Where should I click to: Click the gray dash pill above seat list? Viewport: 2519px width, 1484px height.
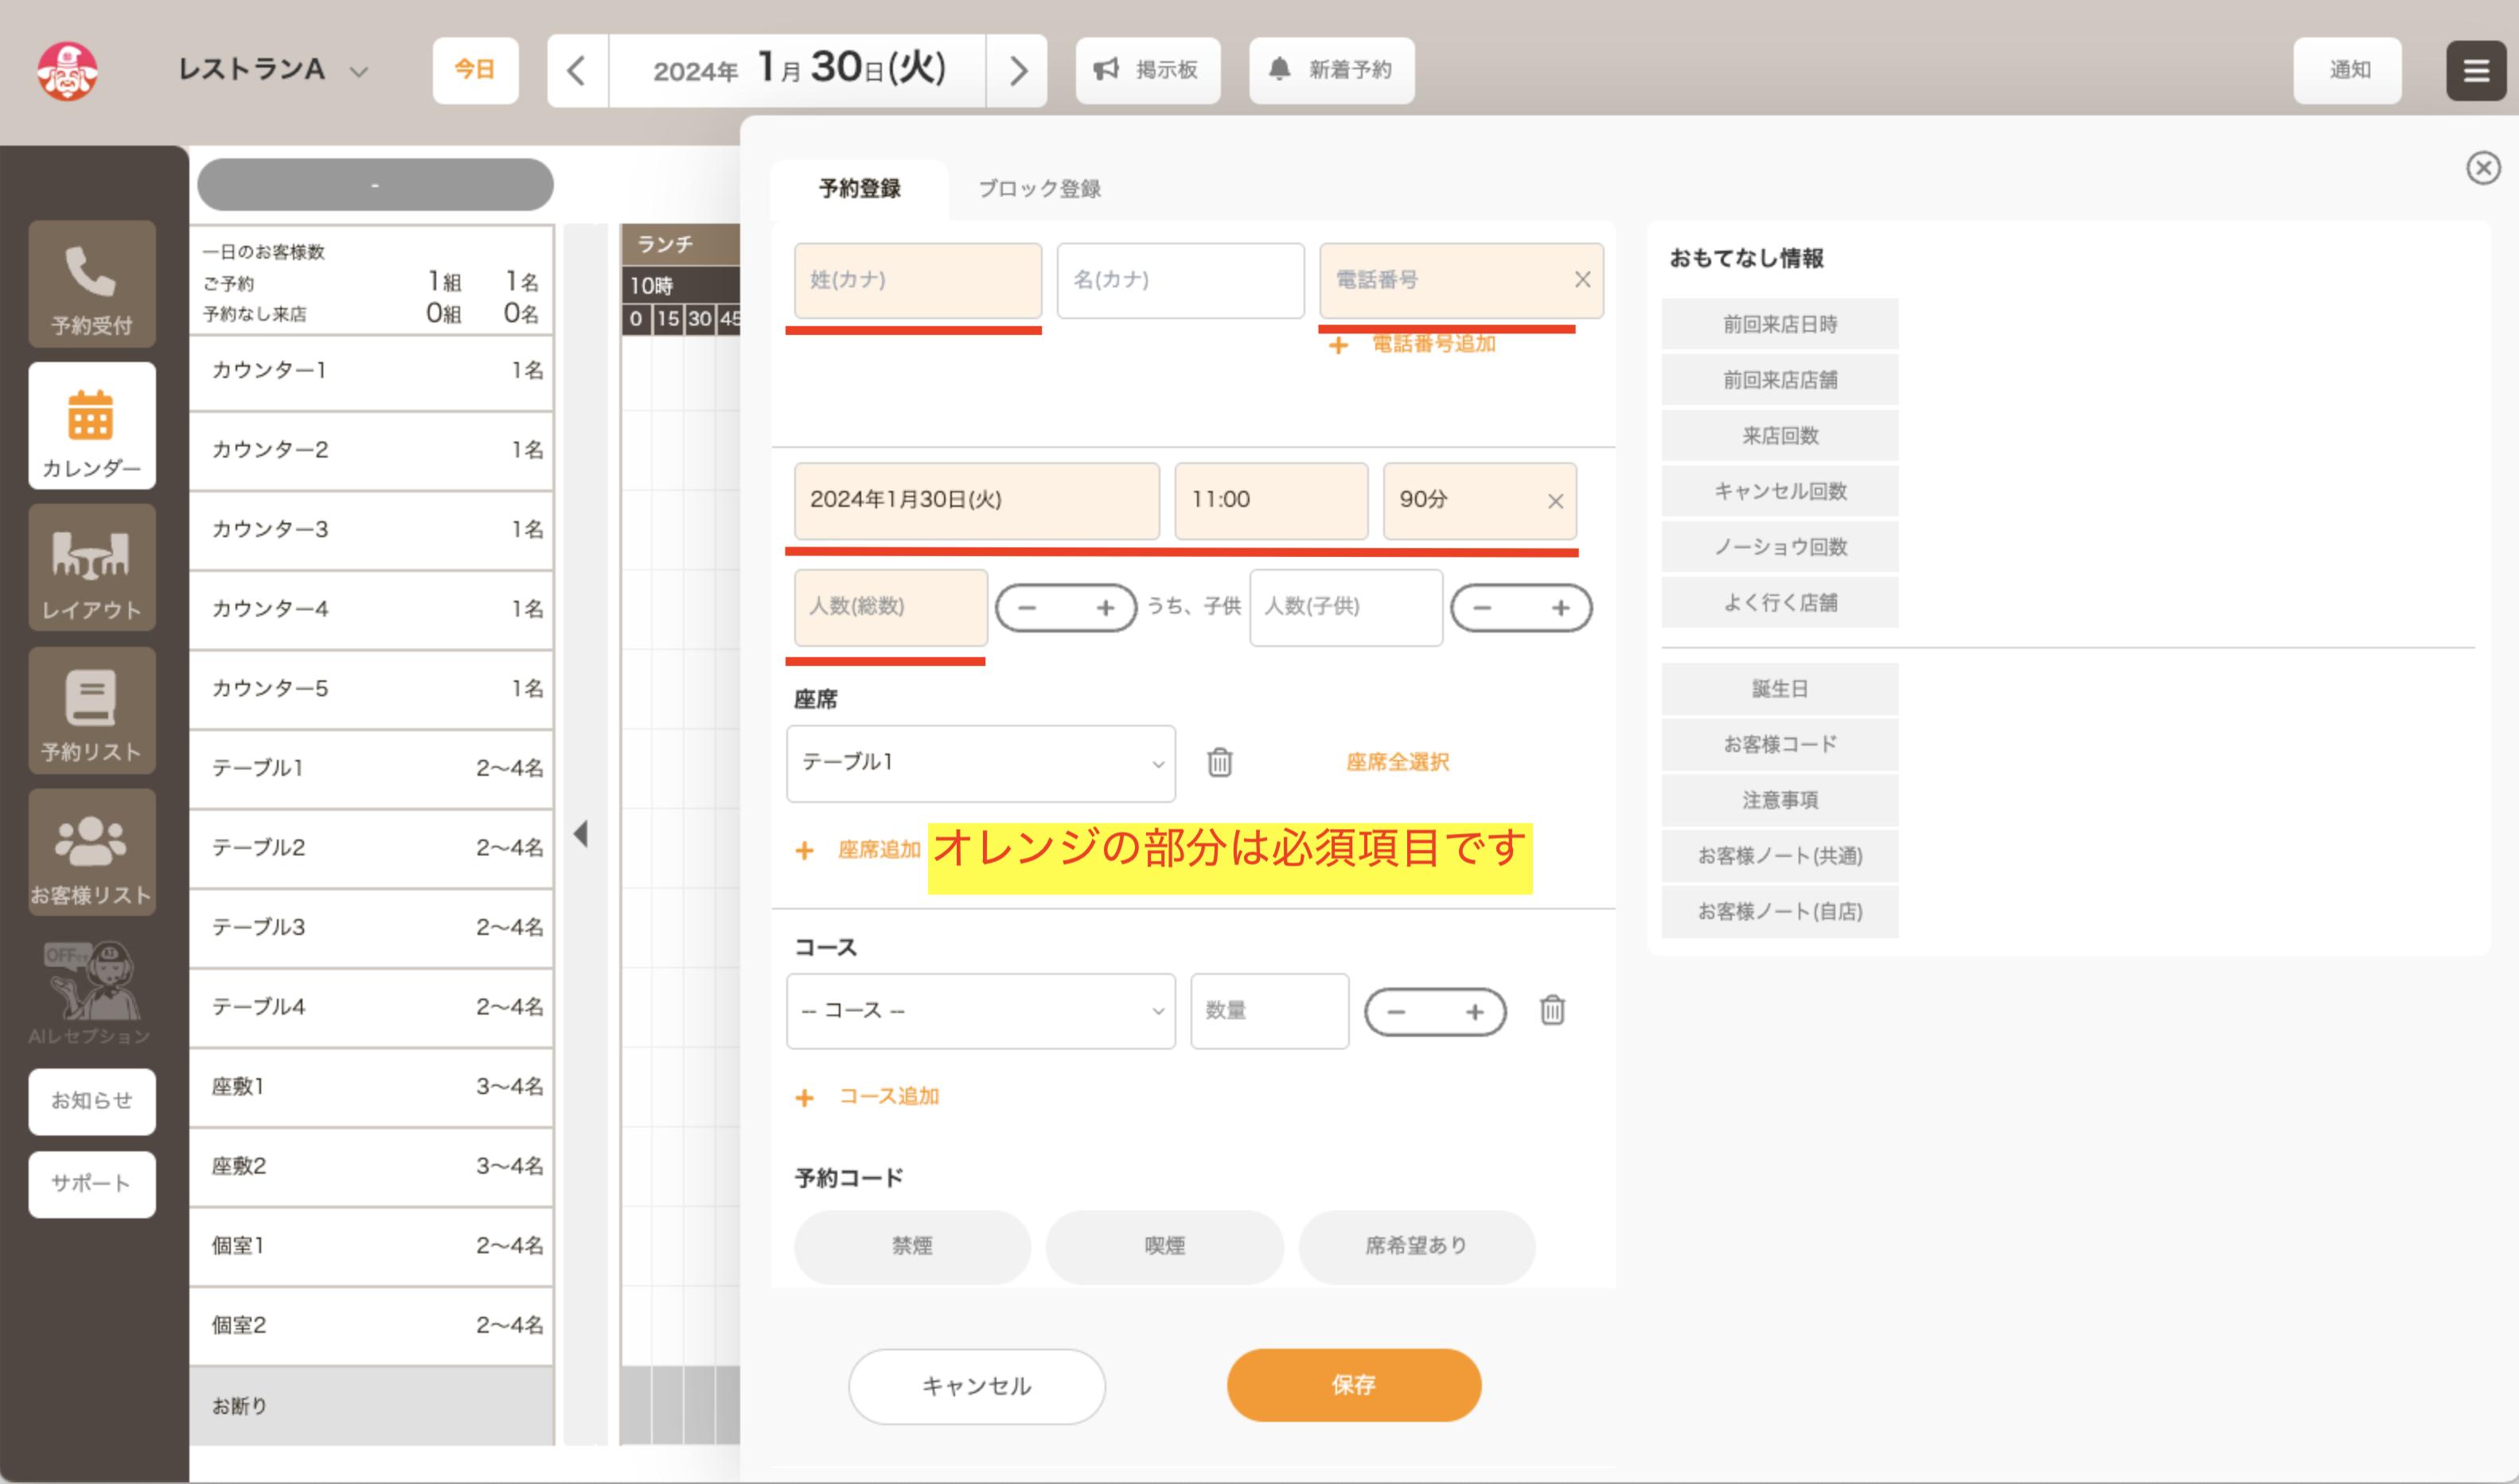[x=375, y=185]
